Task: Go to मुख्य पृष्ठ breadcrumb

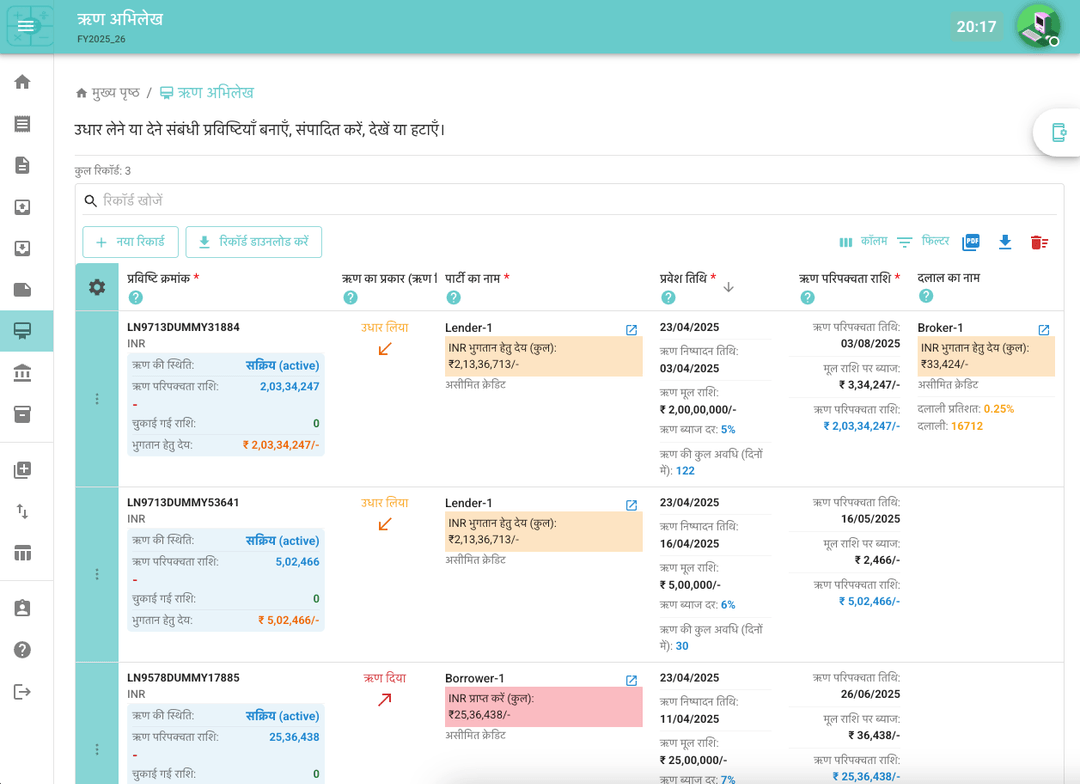Action: (108, 93)
